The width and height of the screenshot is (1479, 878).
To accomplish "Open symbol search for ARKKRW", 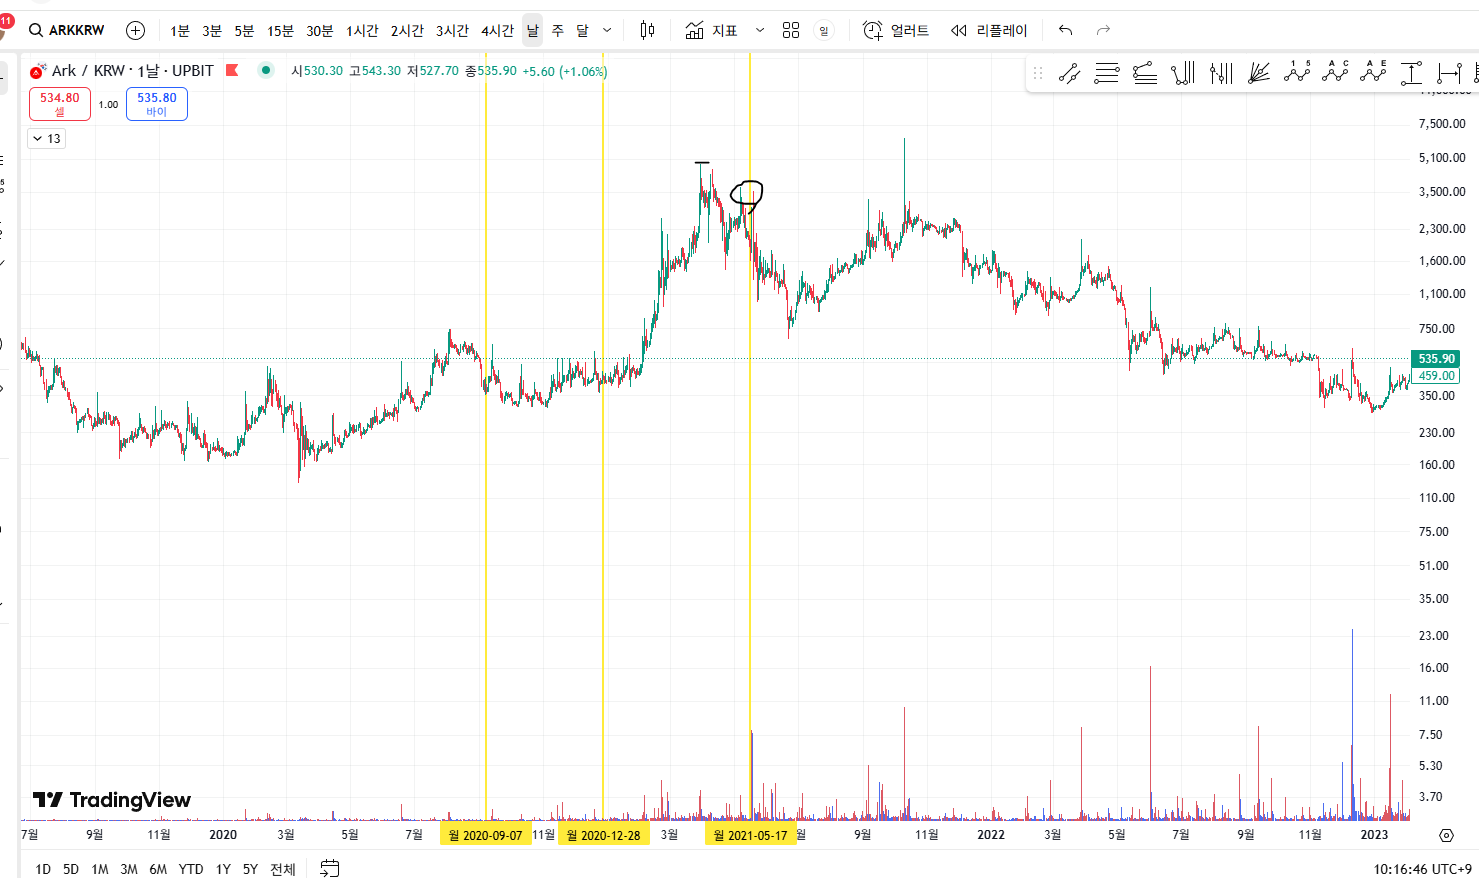I will pyautogui.click(x=67, y=30).
